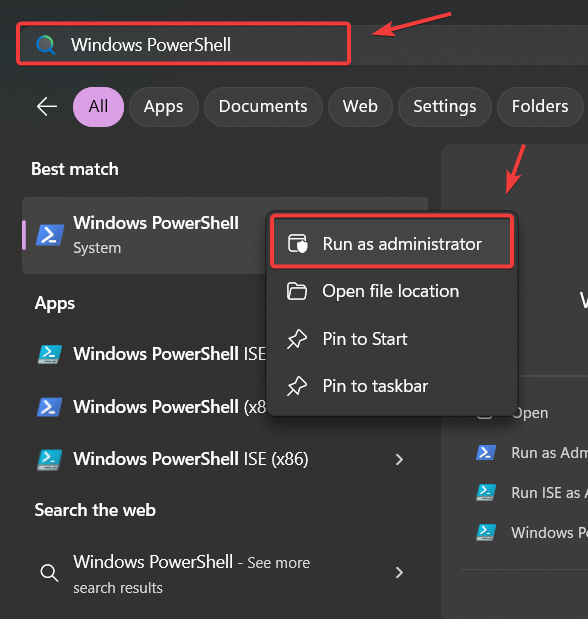This screenshot has width=588, height=619.
Task: Click Open in the right details pane
Action: (529, 413)
